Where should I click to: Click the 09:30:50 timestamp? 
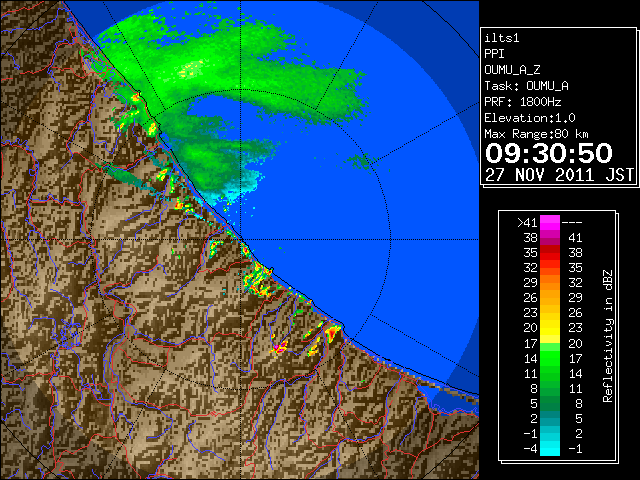pyautogui.click(x=549, y=153)
